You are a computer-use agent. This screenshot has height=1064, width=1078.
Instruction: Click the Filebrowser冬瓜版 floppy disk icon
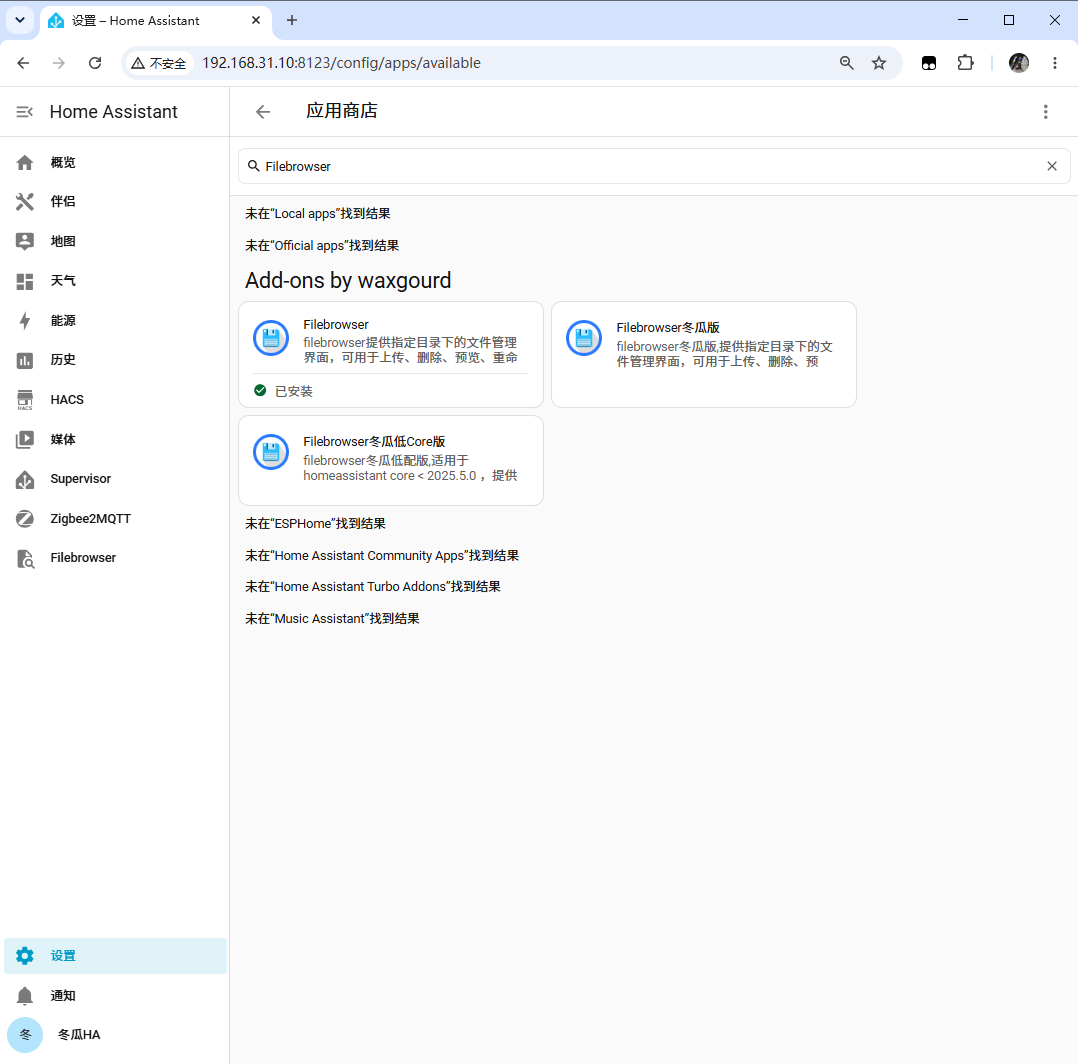tap(584, 338)
